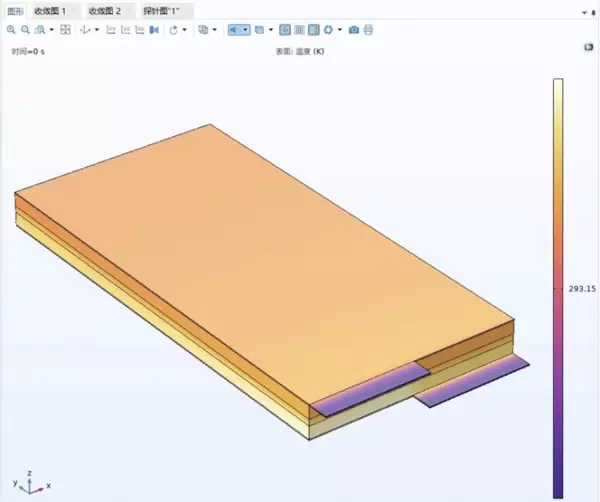Take a snapshot with the camera icon
Screen dimensions: 600x502
[x=353, y=30]
